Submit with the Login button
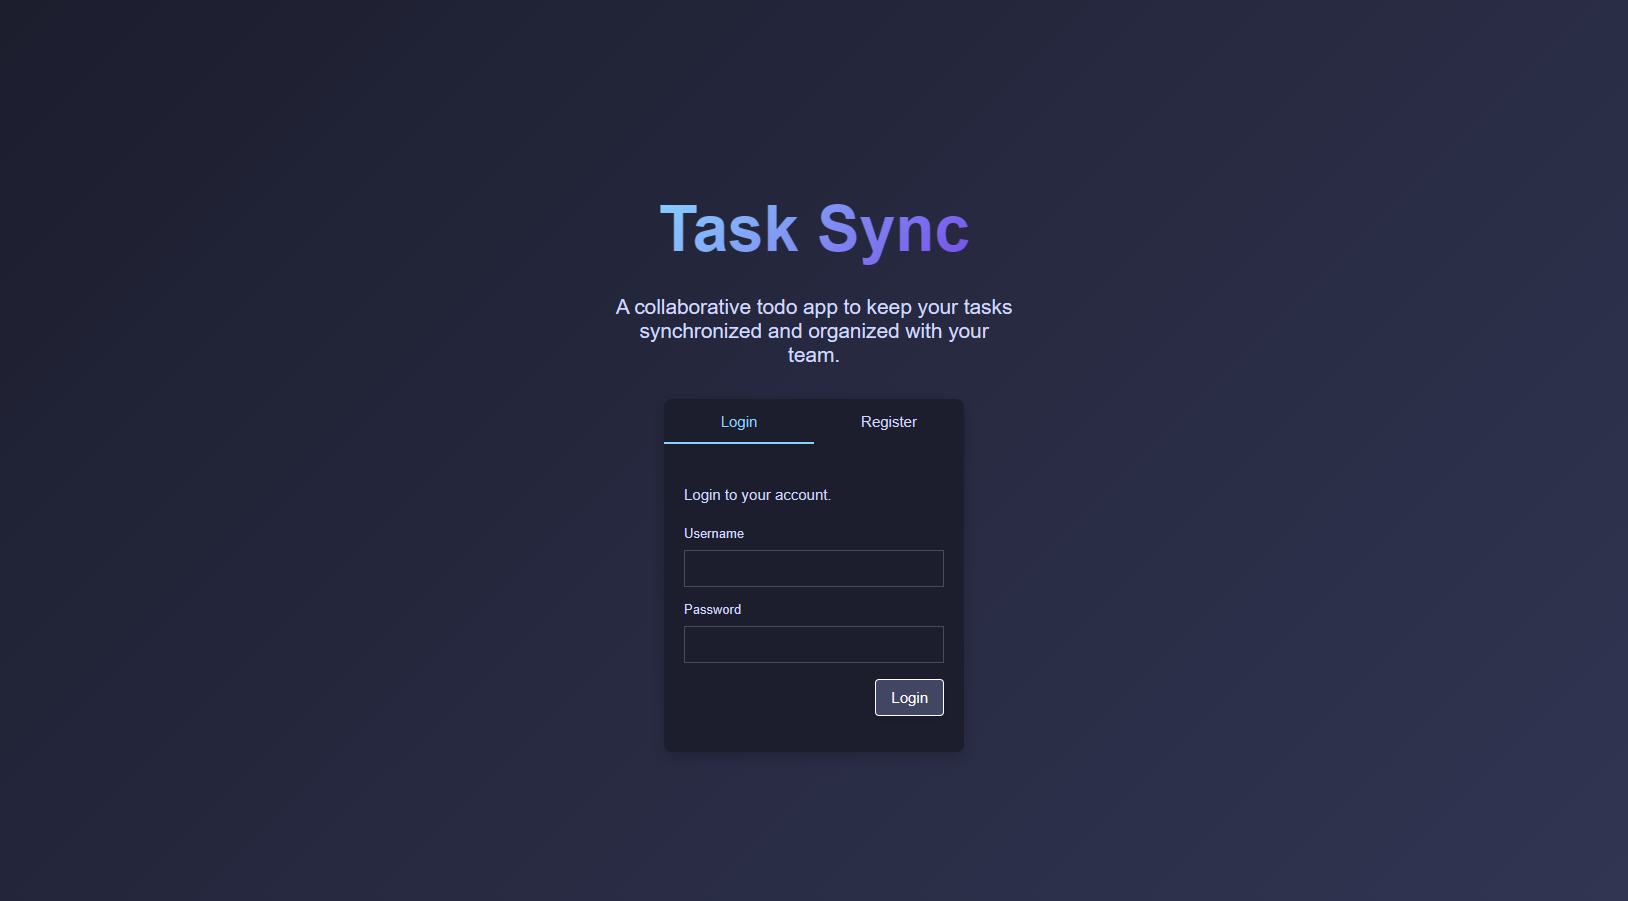Screen dimensions: 1628x901 click(x=909, y=697)
